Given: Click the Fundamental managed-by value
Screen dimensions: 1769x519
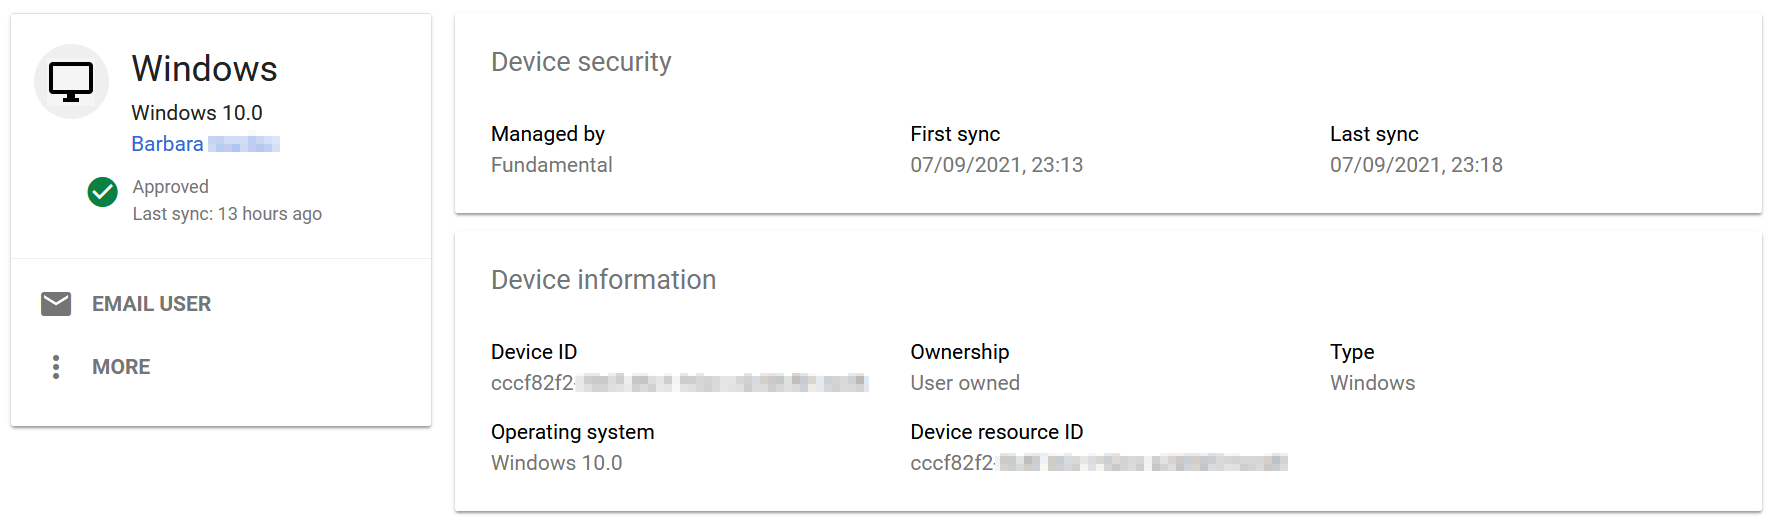Looking at the screenshot, I should click(551, 165).
